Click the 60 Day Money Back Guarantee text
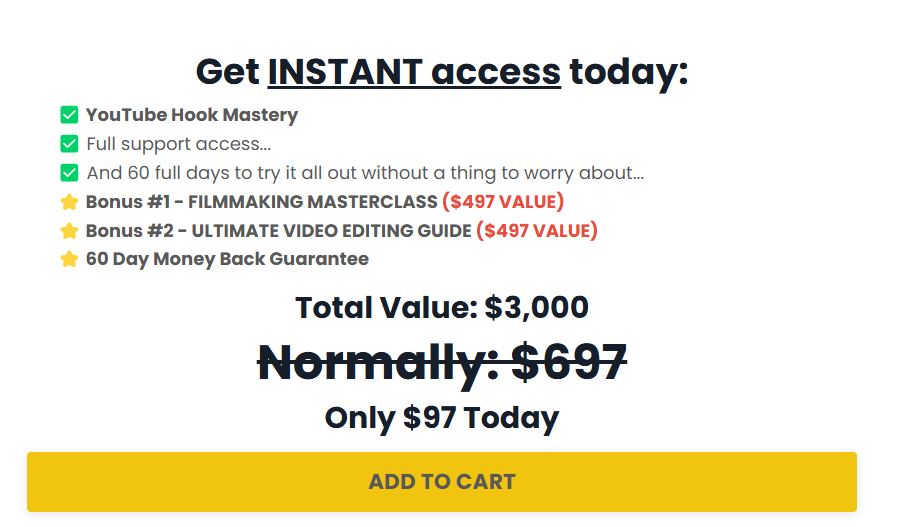This screenshot has width=917, height=527. [x=227, y=259]
